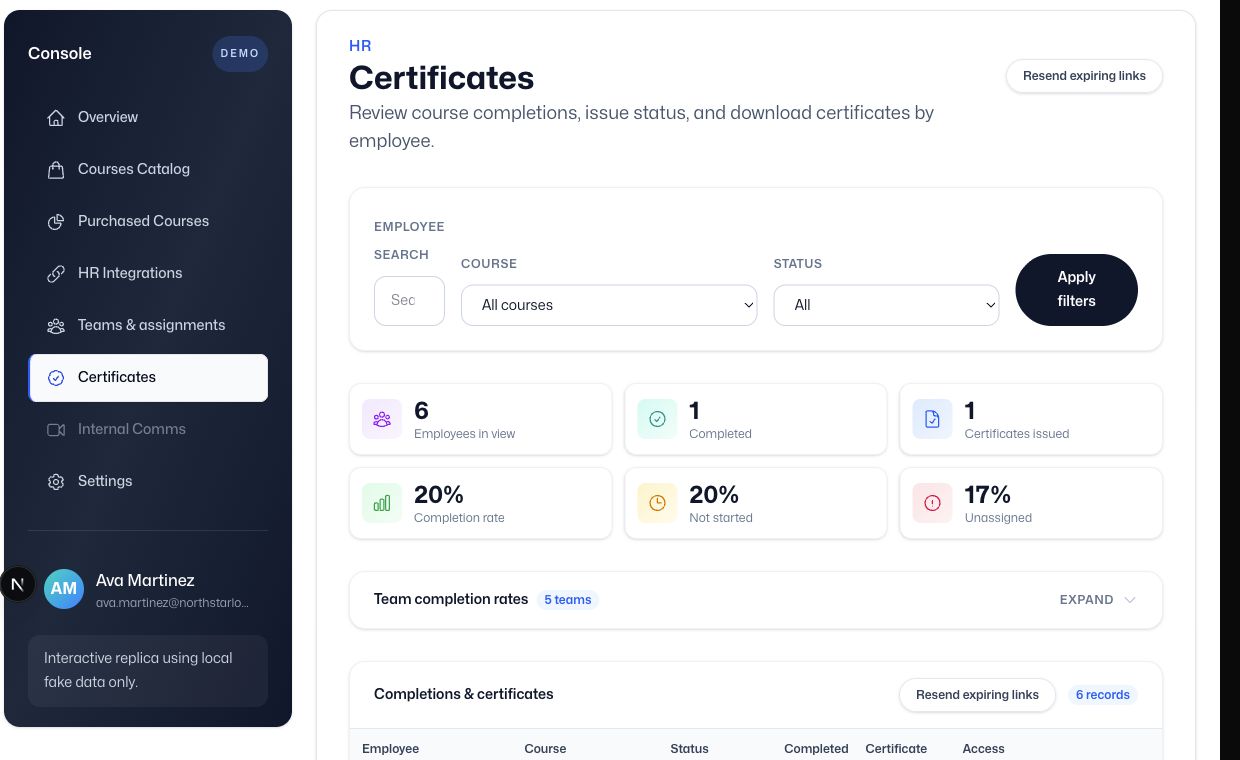
Task: Click Resend expiring links beside 6 records
Action: [x=977, y=695]
